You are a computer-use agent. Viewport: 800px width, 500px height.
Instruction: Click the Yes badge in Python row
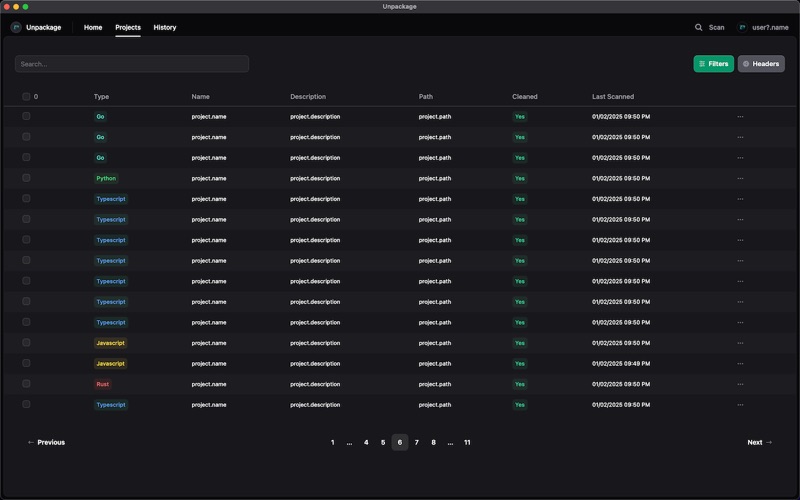pyautogui.click(x=519, y=179)
